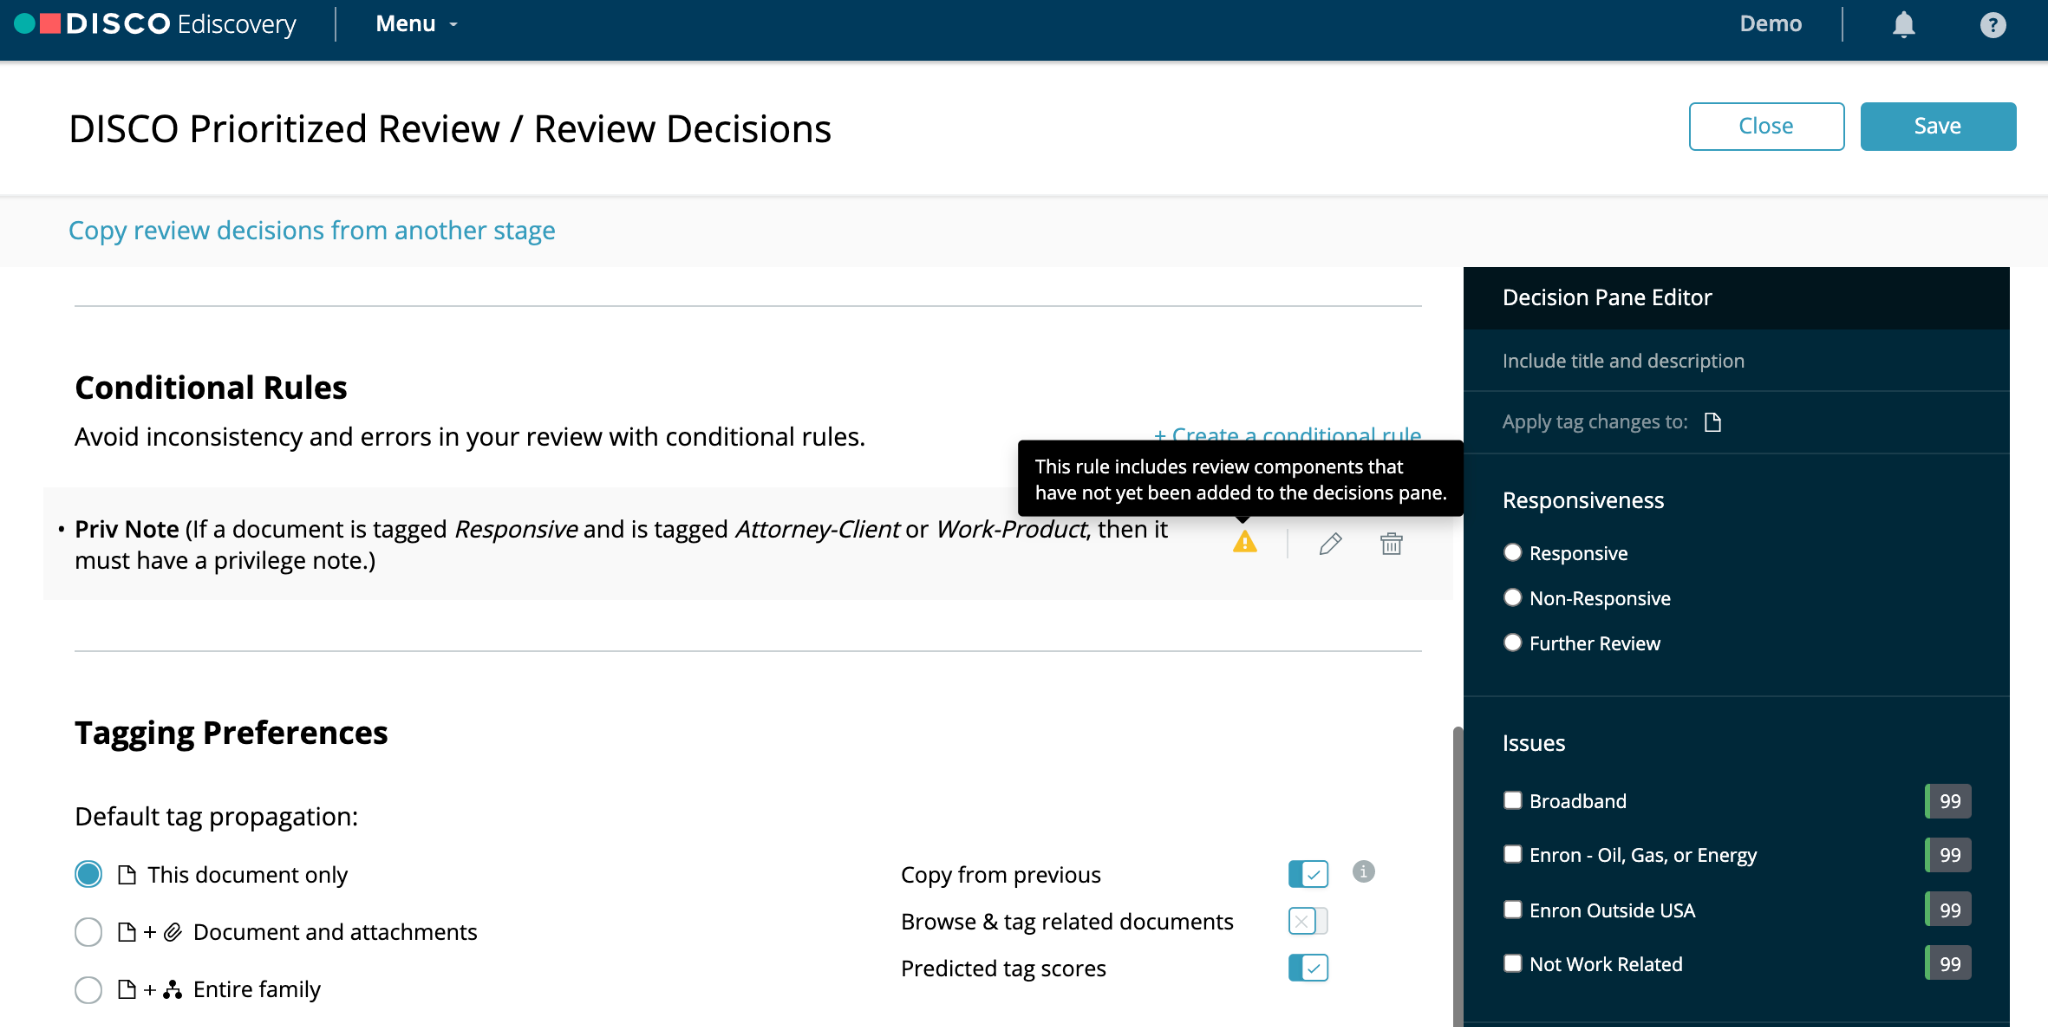Click the Issues section heading

1533,743
